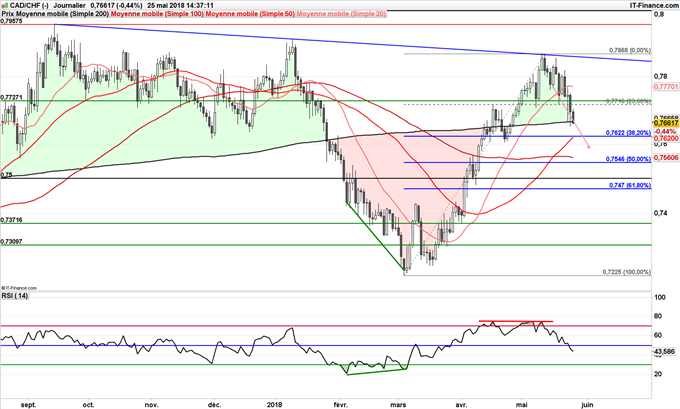Click the mai month label on time axis

coord(521,405)
